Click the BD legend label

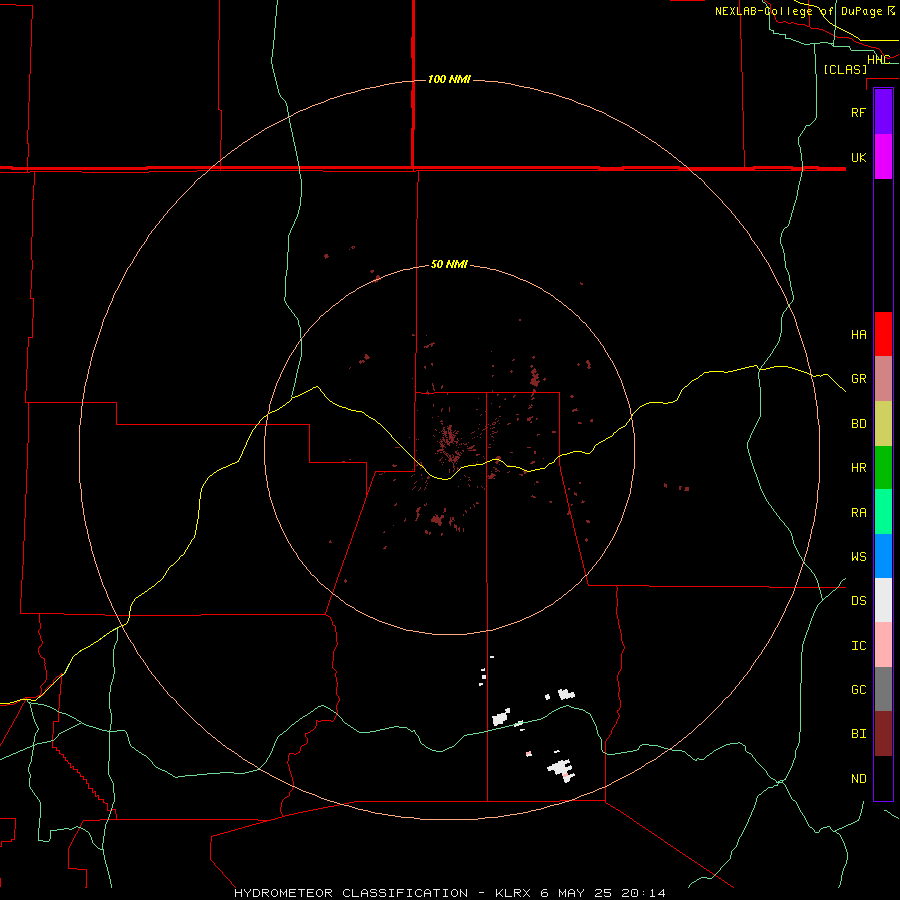[858, 424]
